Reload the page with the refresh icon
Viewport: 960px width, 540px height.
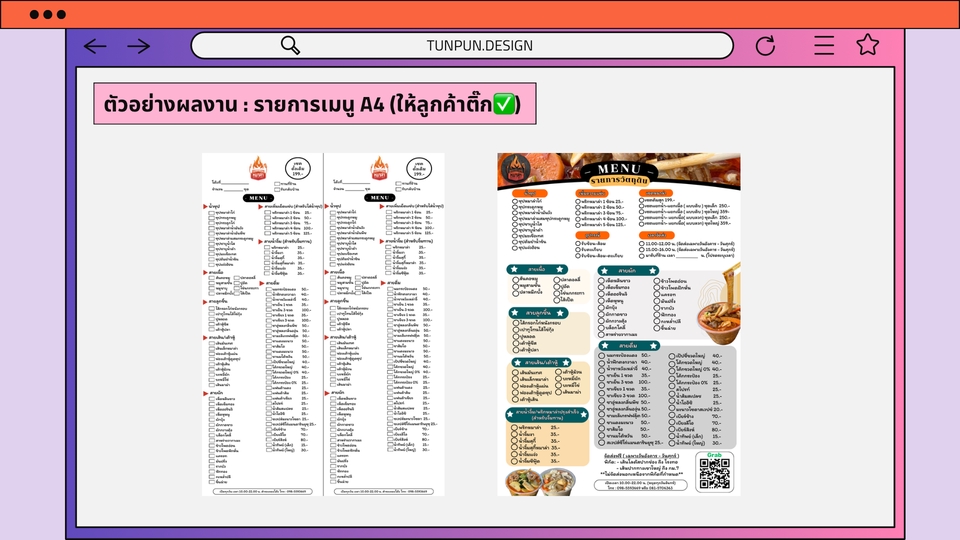click(765, 45)
